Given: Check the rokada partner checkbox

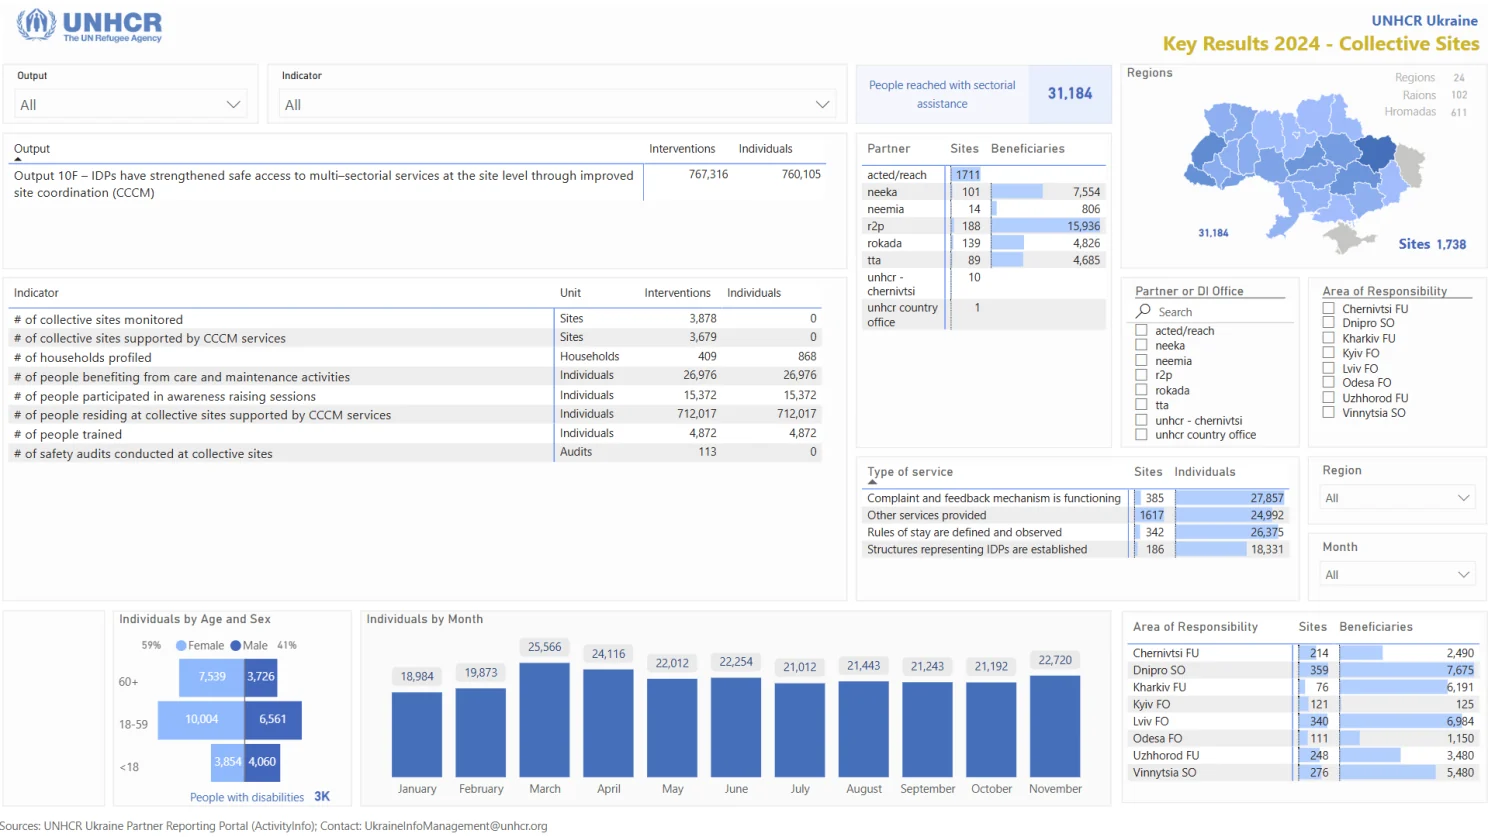Looking at the screenshot, I should coord(1141,390).
